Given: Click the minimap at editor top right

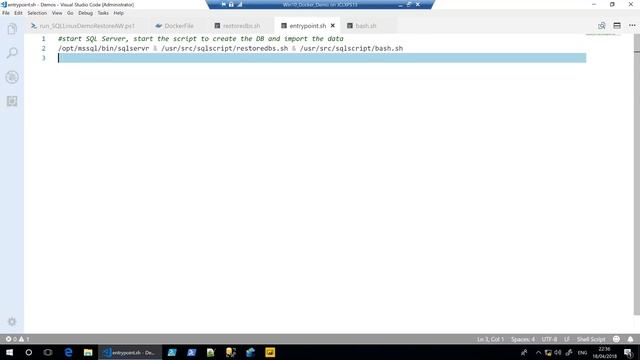Looking at the screenshot, I should 603,35.
